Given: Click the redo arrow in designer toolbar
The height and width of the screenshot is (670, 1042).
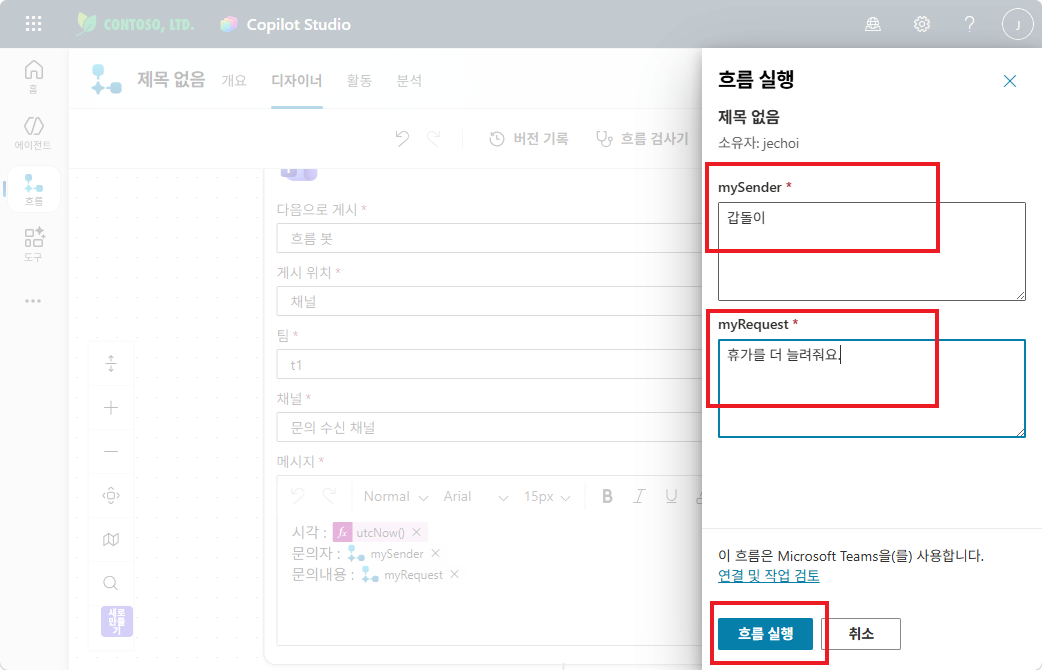Looking at the screenshot, I should [x=434, y=138].
